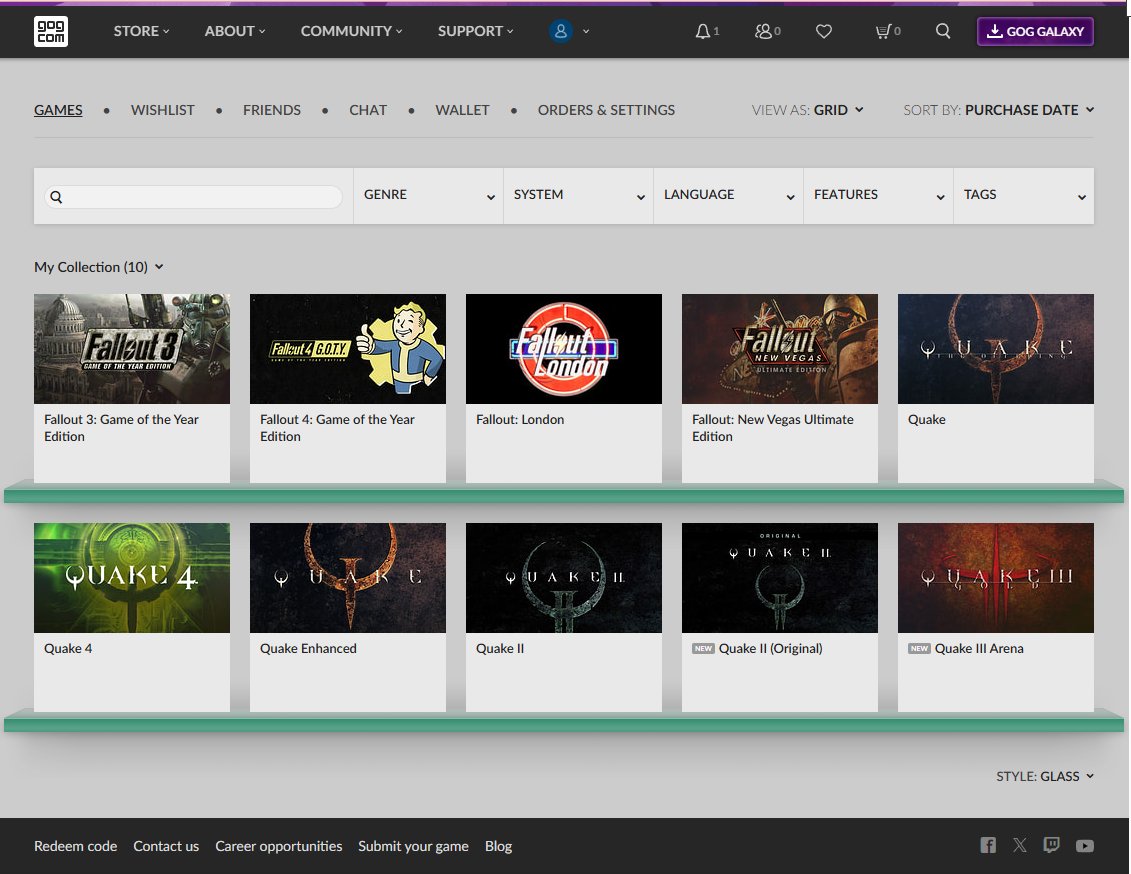Click NEW badge on Quake III Arena
This screenshot has height=874, width=1131.
(919, 648)
